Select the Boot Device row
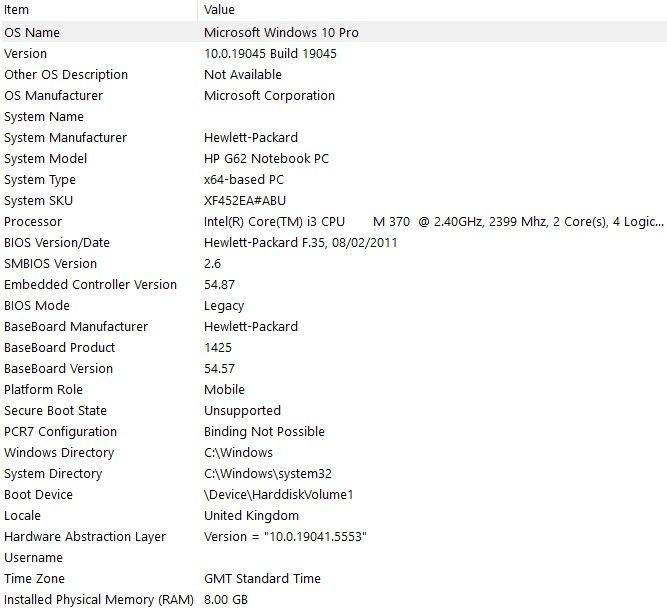This screenshot has height=609, width=667. [334, 495]
